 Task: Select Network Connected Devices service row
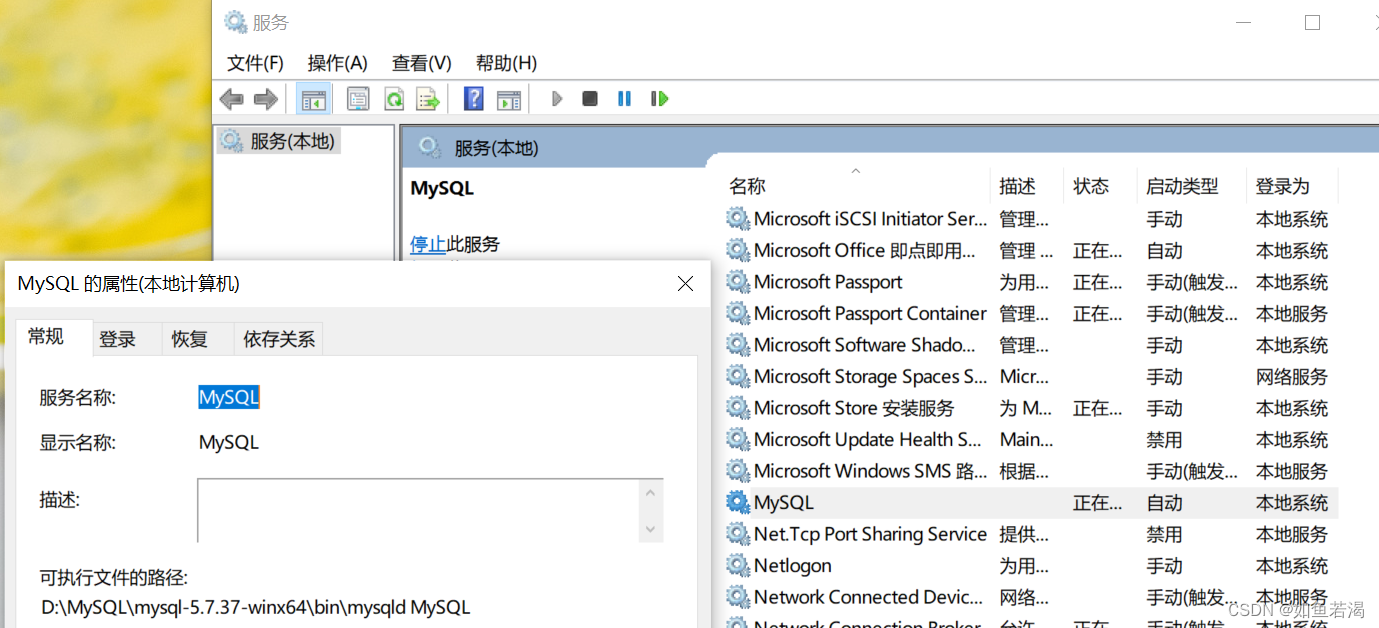(1030, 597)
